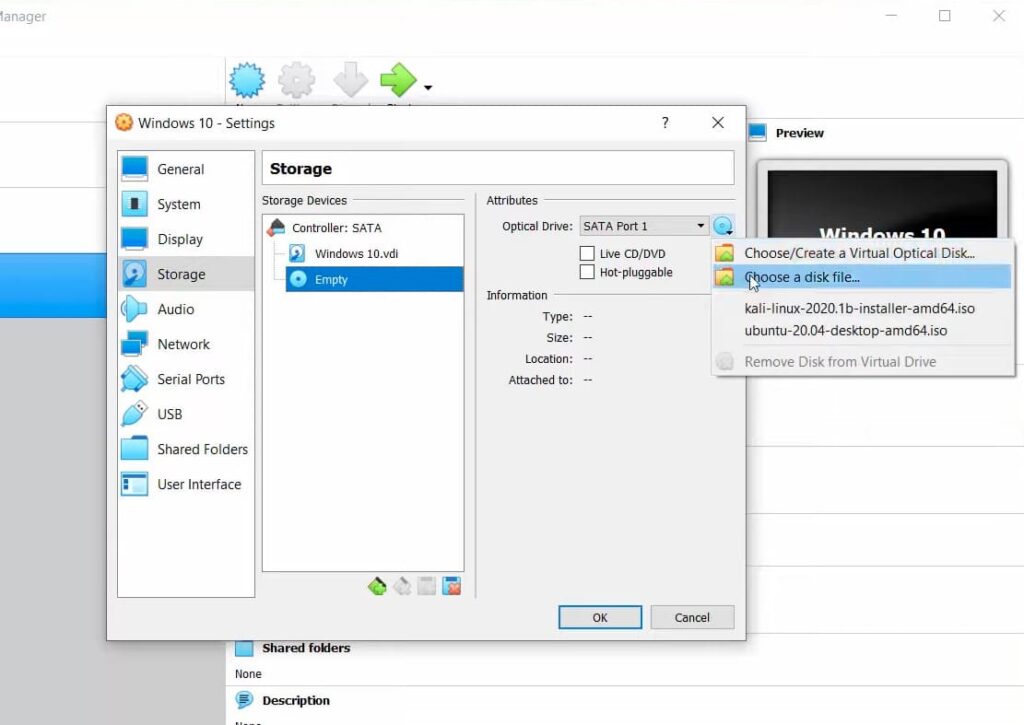Open the Audio settings category
The height and width of the screenshot is (725, 1024).
175,309
